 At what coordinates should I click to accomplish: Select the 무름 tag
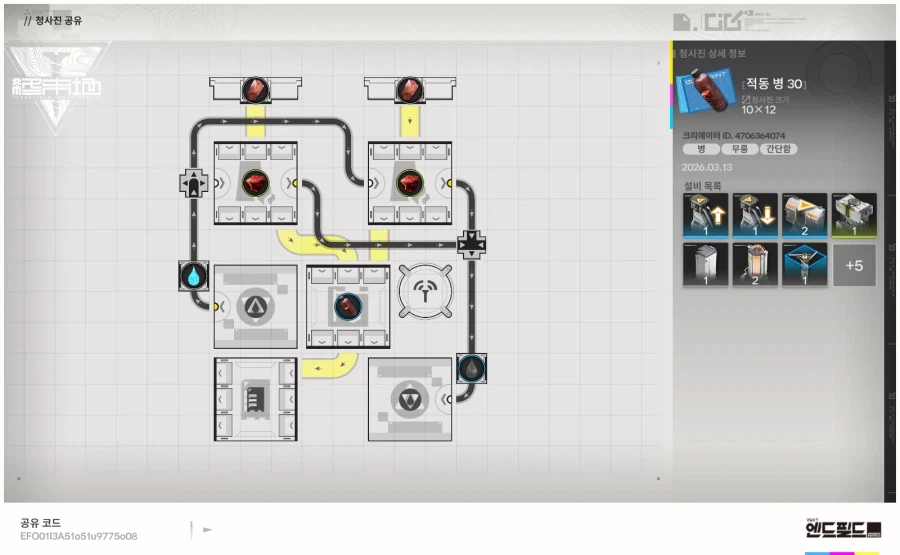point(739,149)
